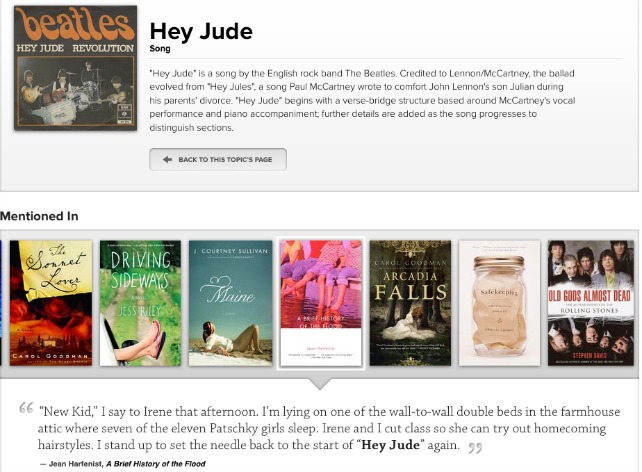Screen dimensions: 642x472
Task: Select The Sonnet Lover book cover
Action: [x=51, y=303]
